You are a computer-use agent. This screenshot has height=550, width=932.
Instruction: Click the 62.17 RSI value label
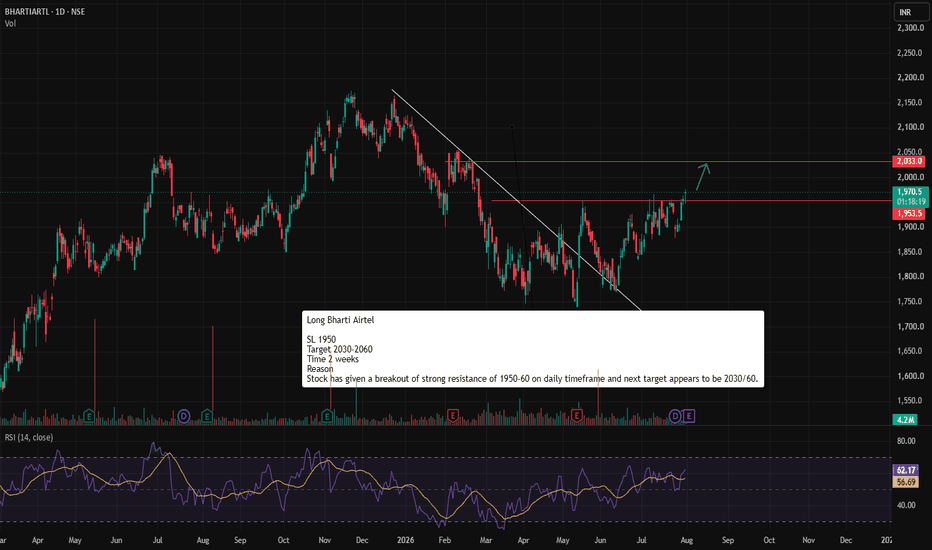click(x=906, y=470)
